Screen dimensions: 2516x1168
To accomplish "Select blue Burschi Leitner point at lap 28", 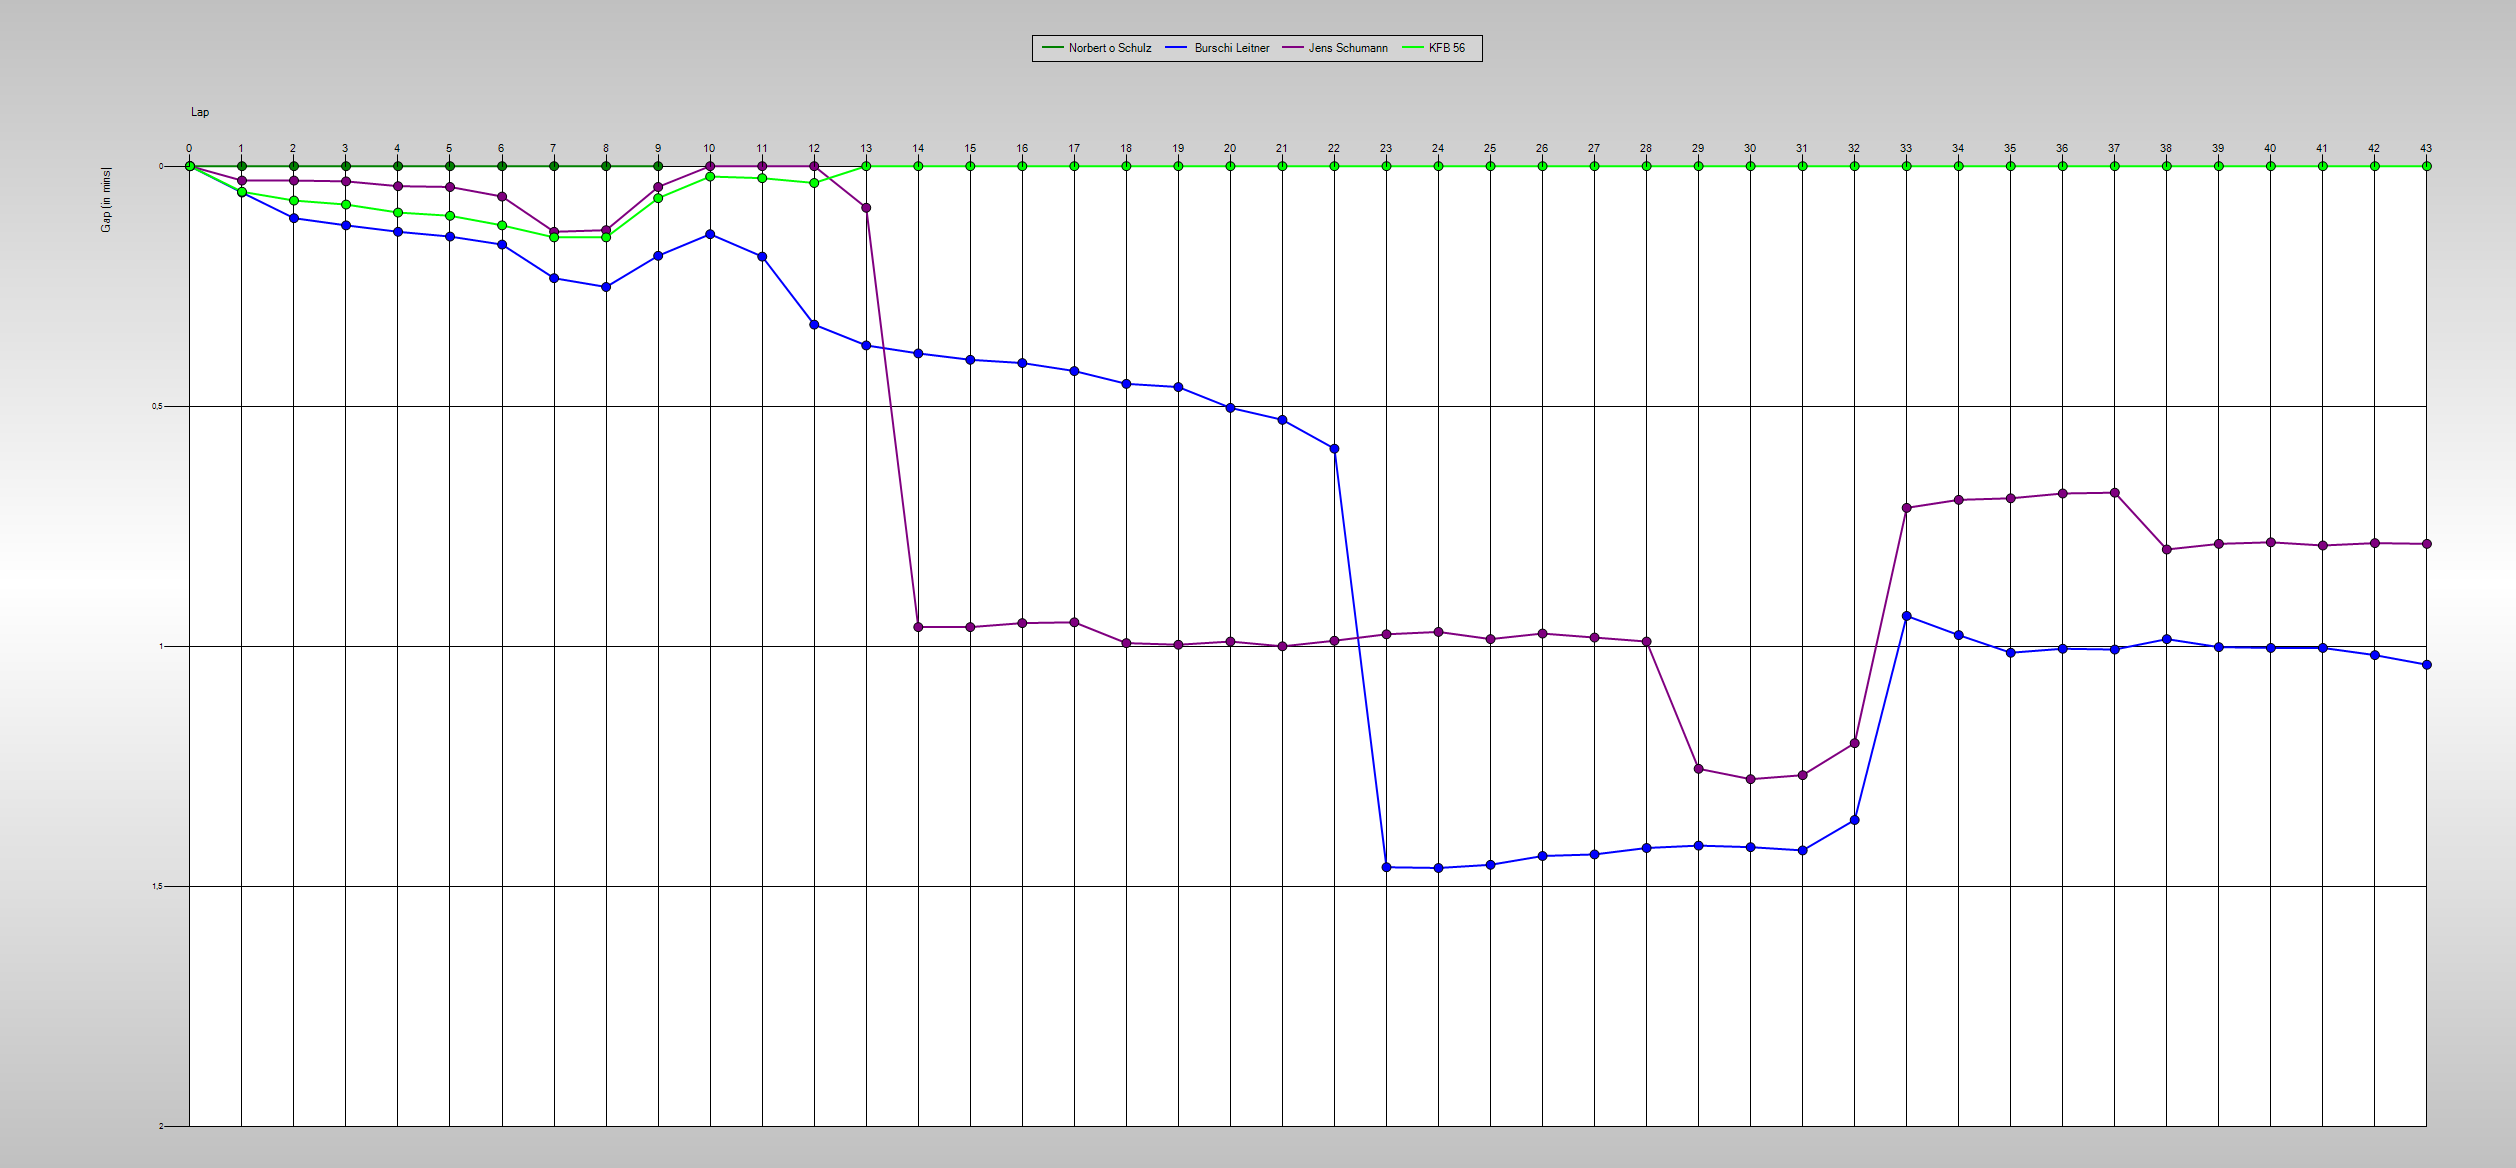I will coord(1646,848).
